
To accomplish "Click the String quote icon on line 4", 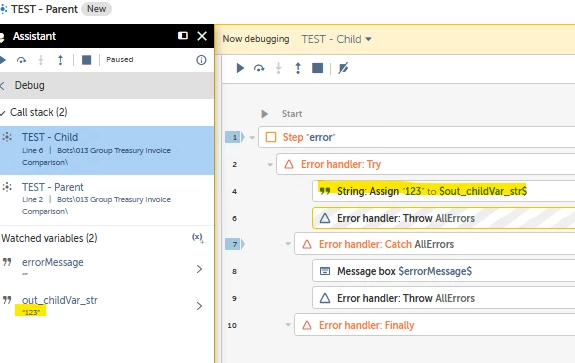I will 325,191.
